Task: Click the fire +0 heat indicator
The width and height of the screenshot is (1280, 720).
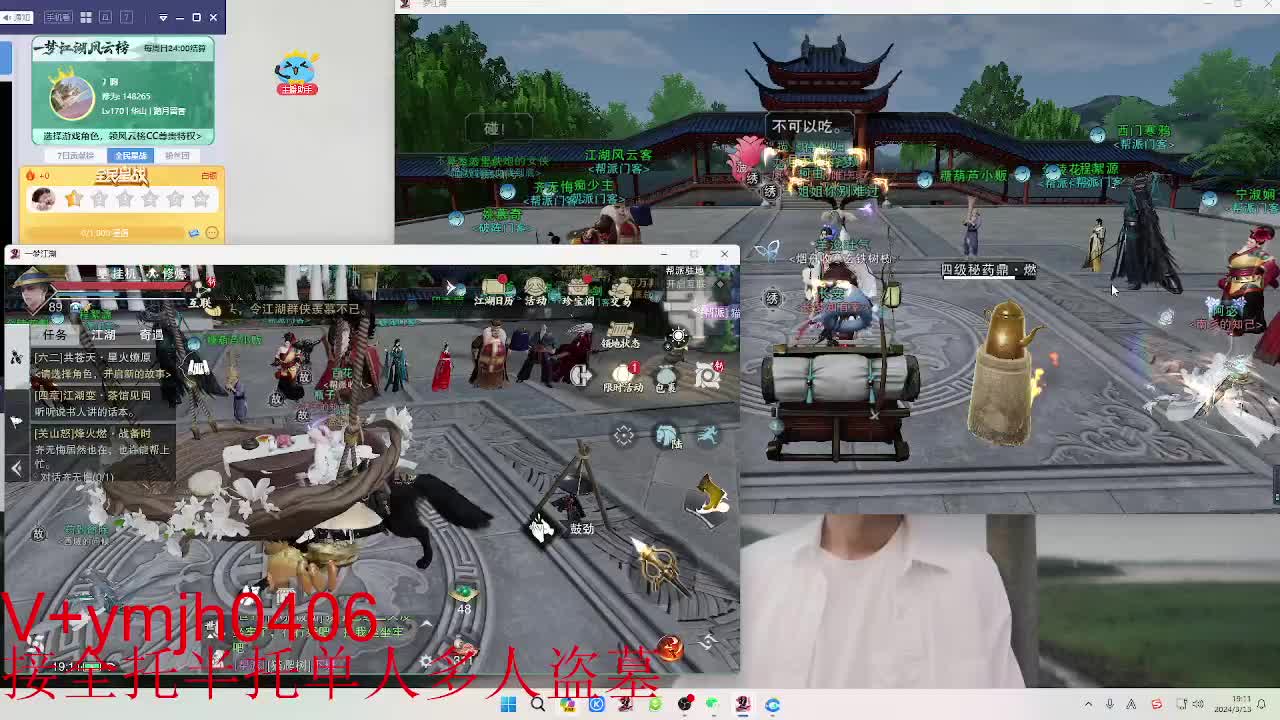Action: (x=38, y=175)
